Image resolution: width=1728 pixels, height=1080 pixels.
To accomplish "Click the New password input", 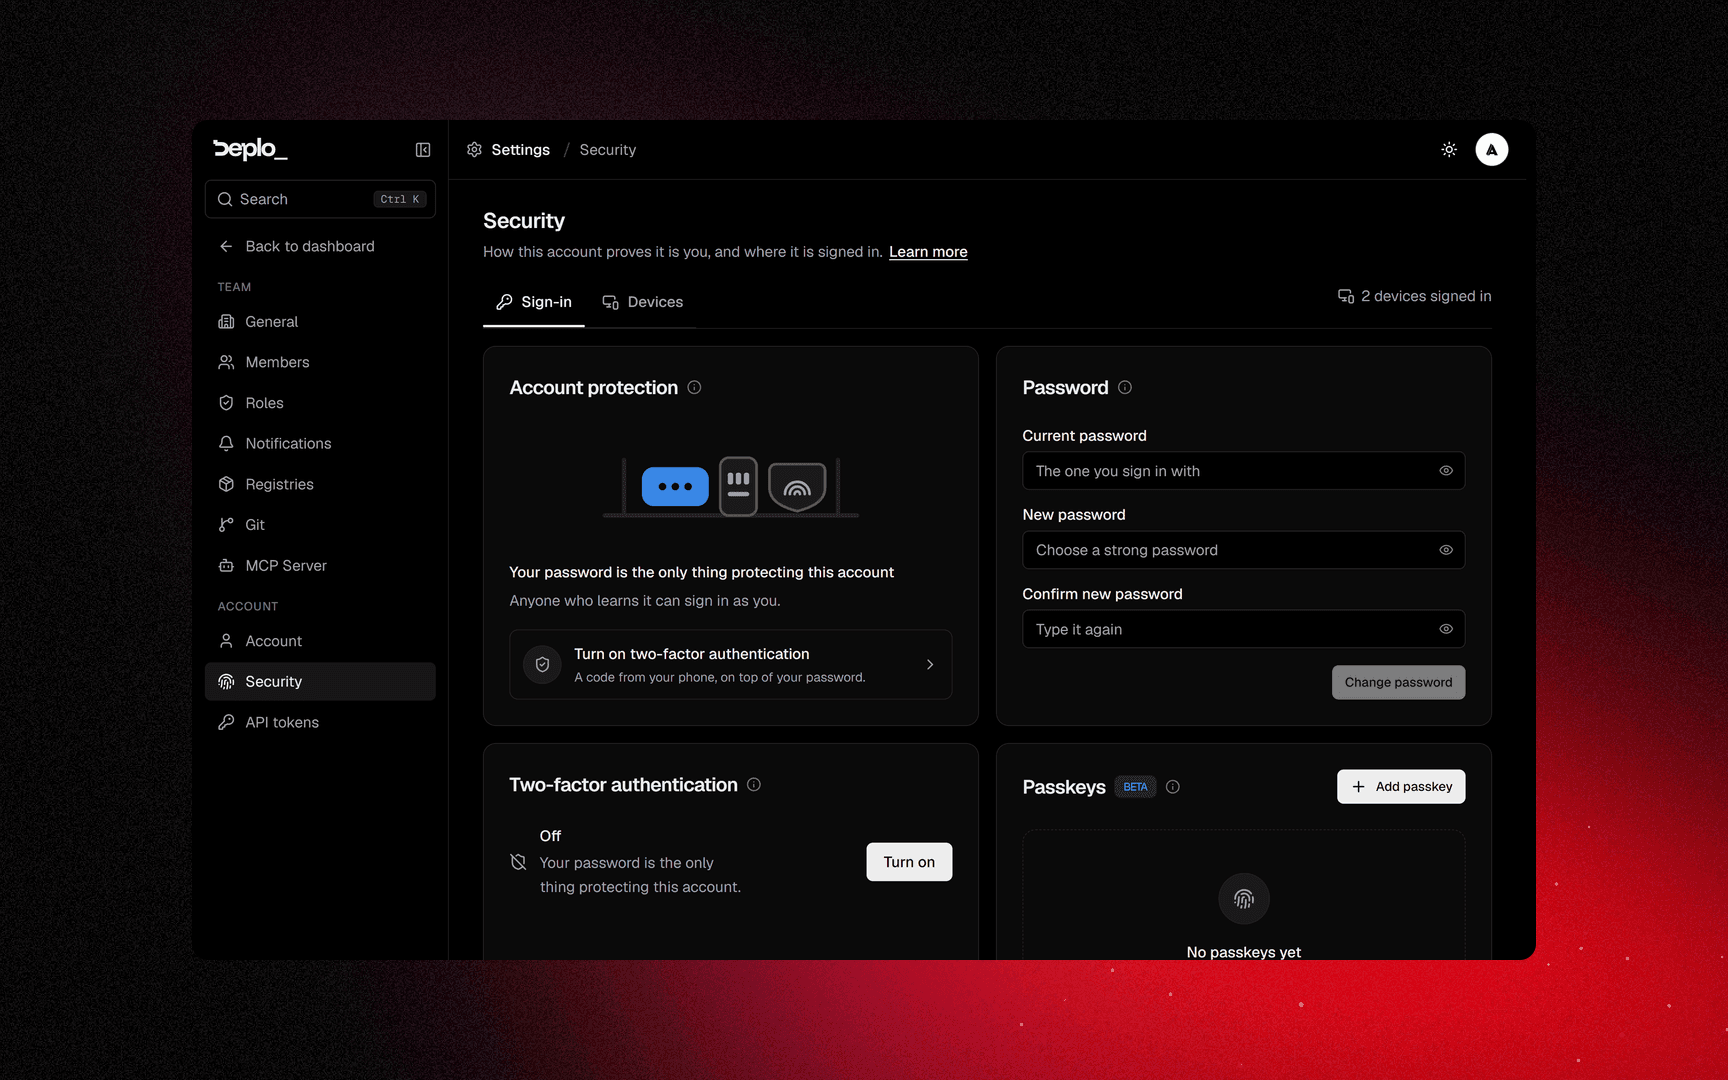I will click(1243, 550).
